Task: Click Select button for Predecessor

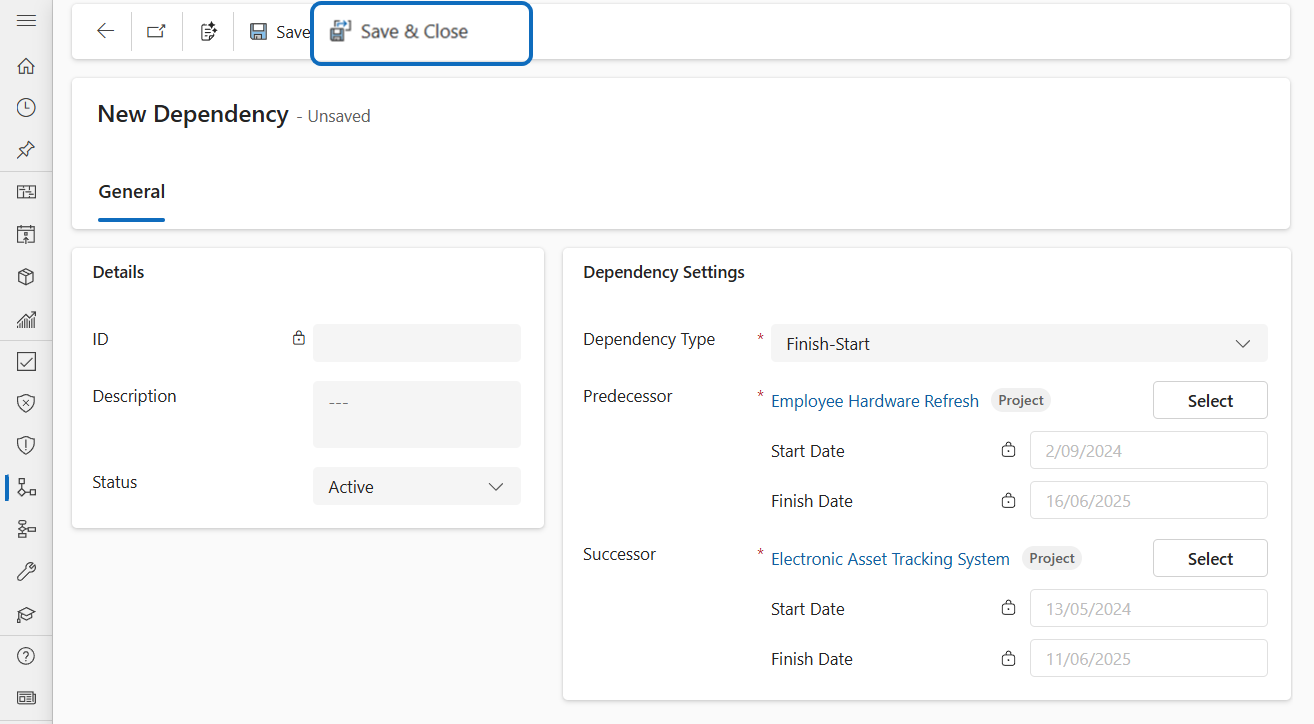Action: pos(1210,401)
